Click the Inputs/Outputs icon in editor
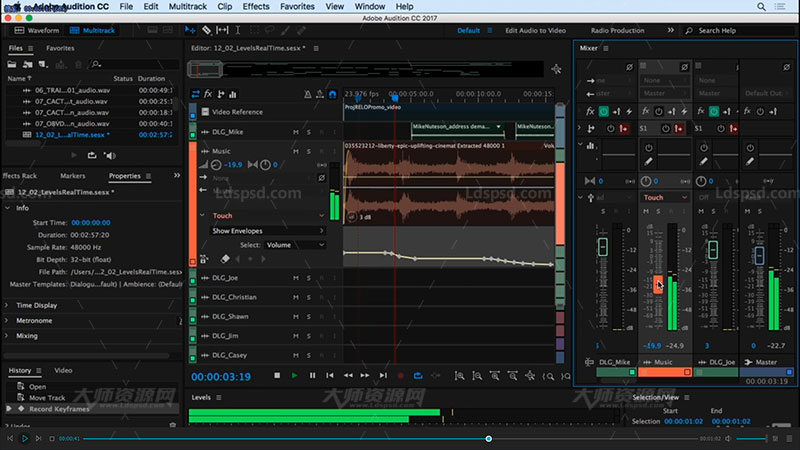The width and height of the screenshot is (800, 450). coord(195,94)
